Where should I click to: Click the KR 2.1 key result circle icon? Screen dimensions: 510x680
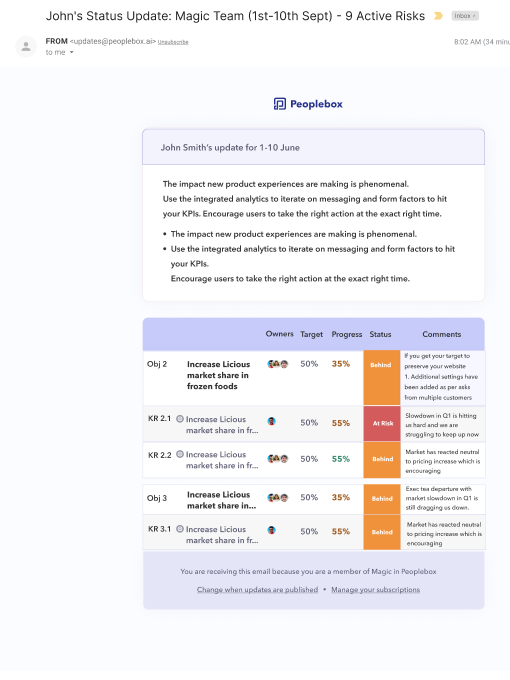(180, 419)
